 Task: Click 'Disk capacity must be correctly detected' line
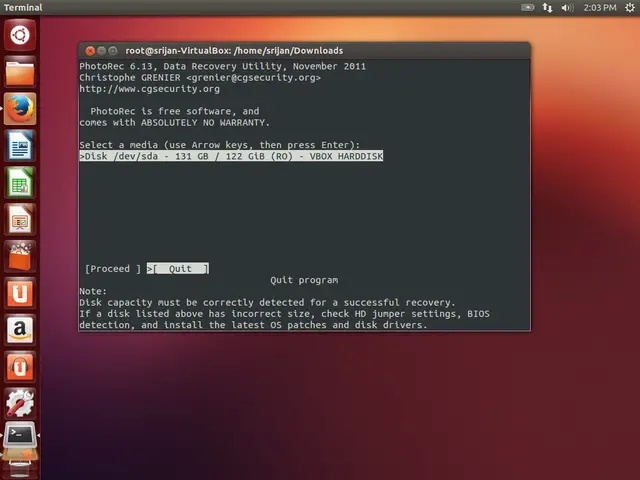[267, 302]
